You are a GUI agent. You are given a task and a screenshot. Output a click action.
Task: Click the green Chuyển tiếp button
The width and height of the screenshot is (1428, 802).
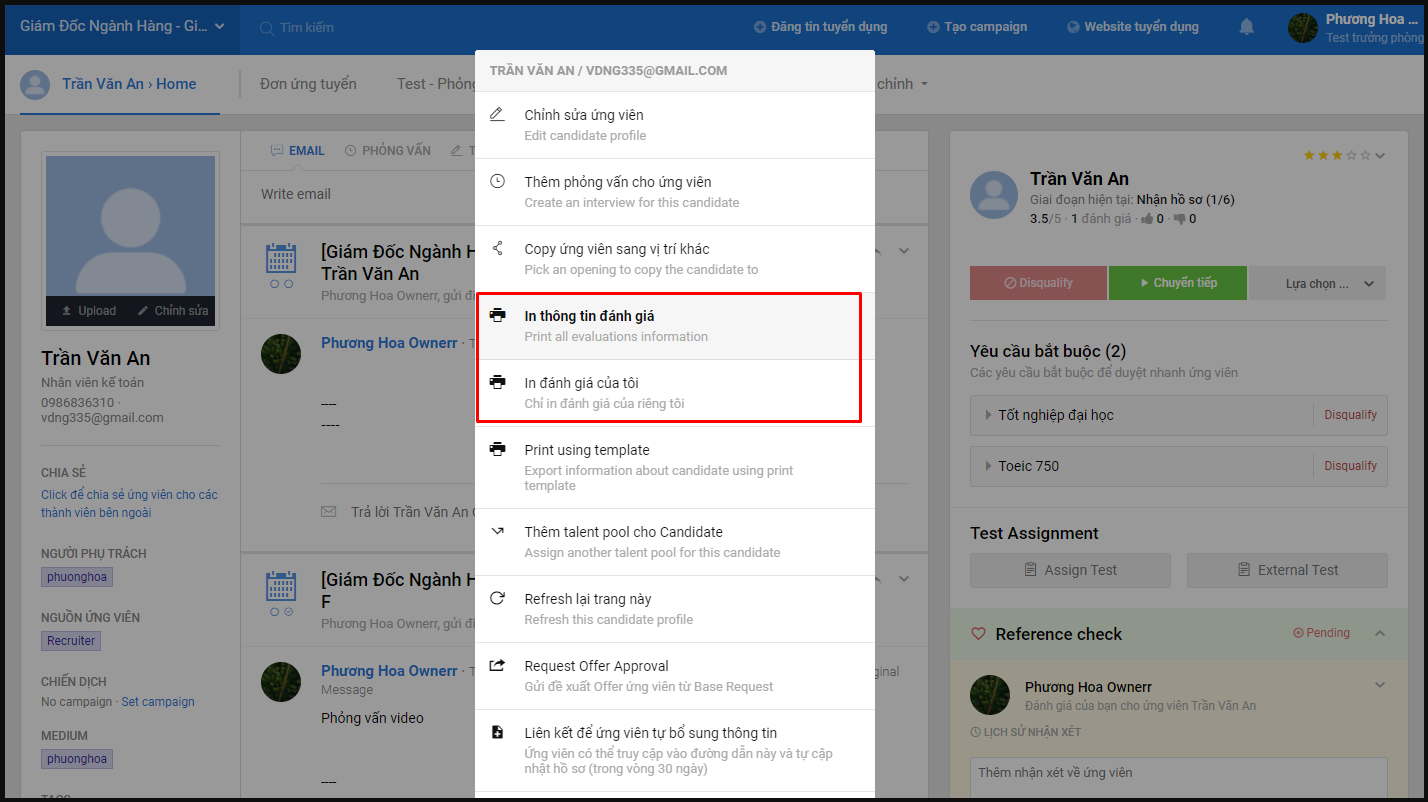pos(1178,283)
